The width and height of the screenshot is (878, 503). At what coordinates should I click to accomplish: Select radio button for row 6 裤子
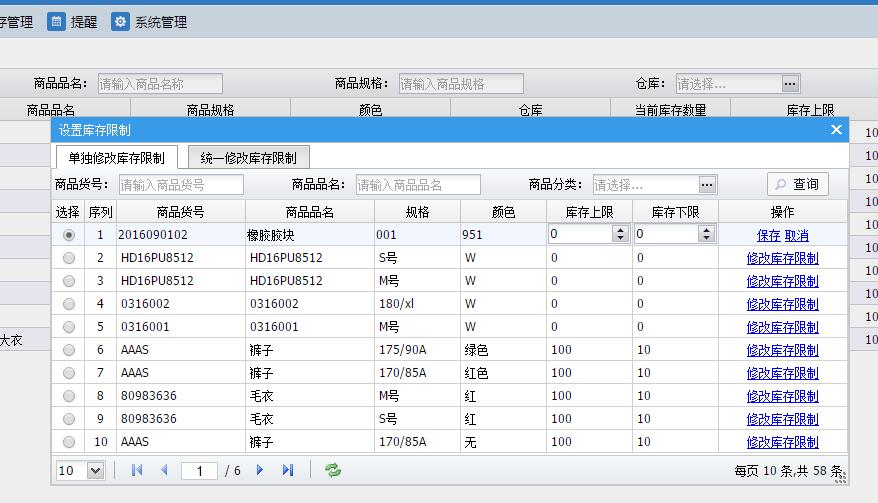[69, 350]
